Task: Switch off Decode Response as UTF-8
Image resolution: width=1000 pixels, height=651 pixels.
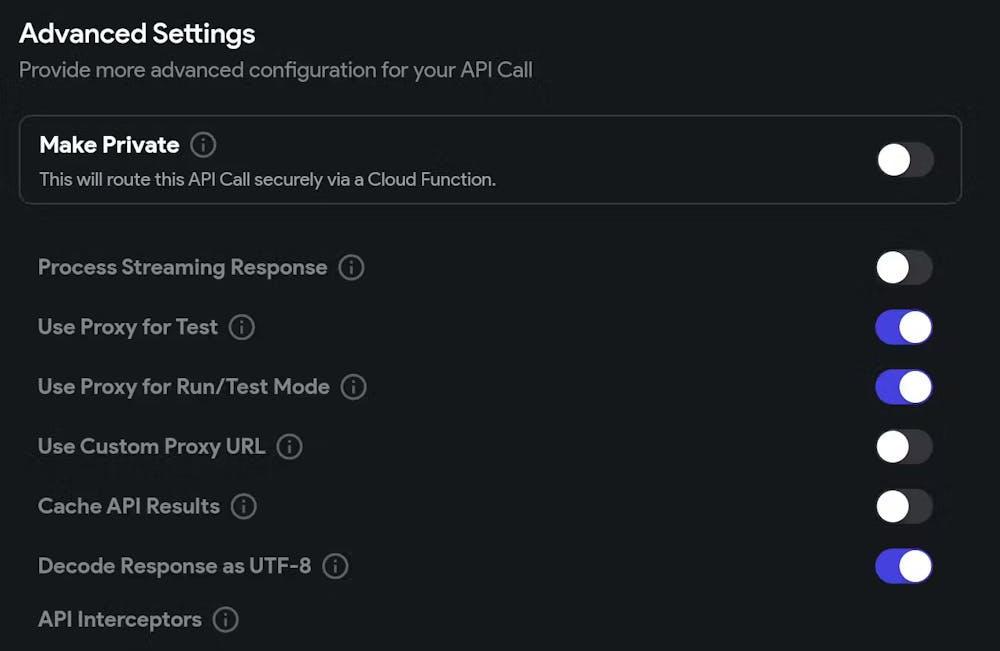Action: point(904,566)
